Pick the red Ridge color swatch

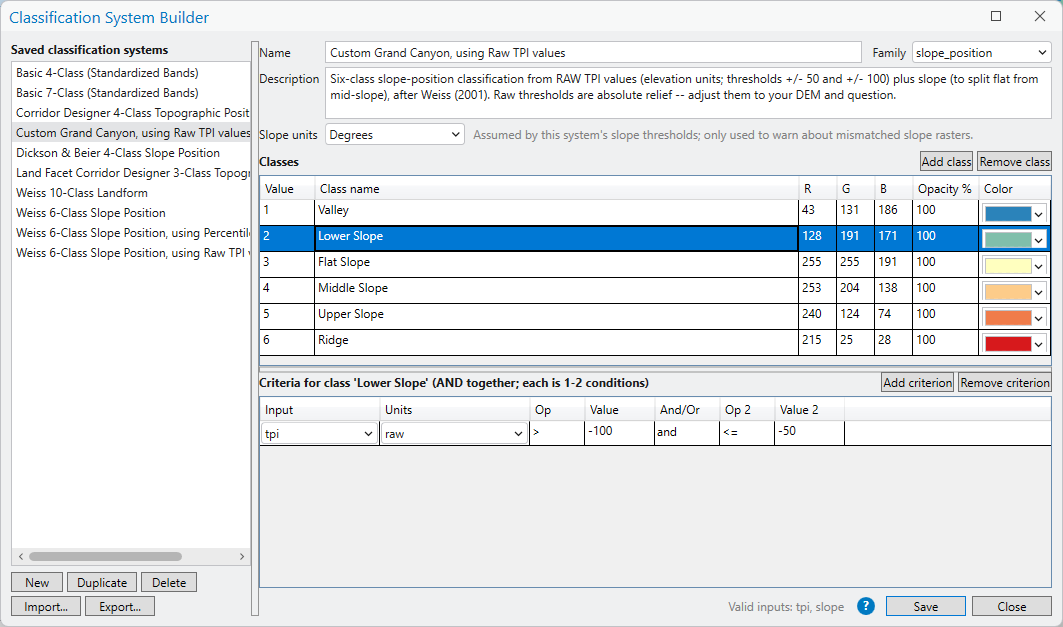tap(1008, 344)
